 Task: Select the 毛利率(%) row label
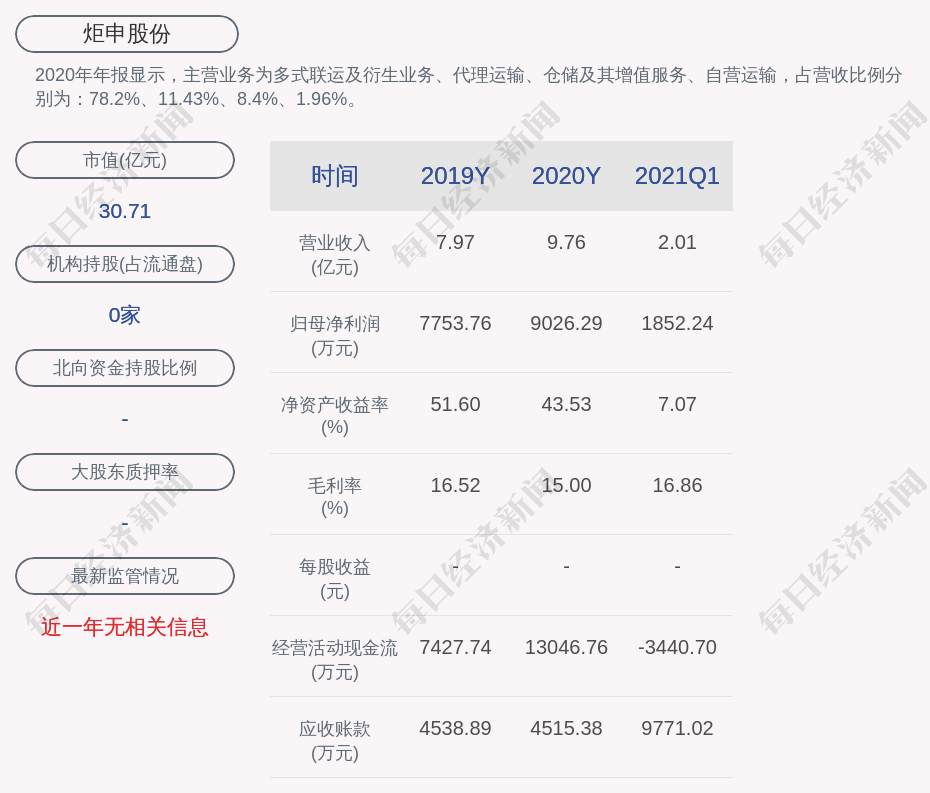(x=334, y=497)
